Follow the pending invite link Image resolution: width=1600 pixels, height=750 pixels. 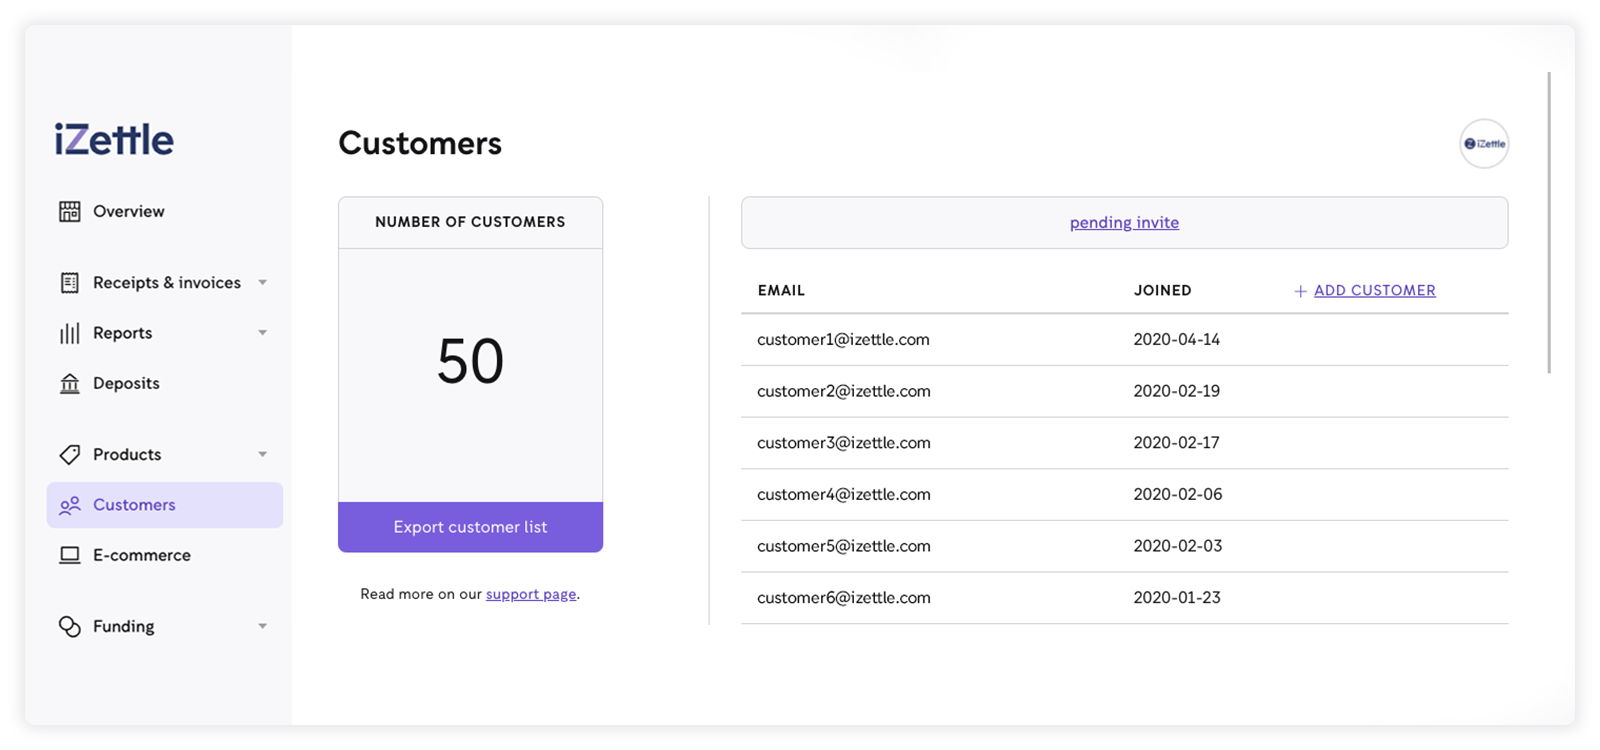click(x=1124, y=222)
